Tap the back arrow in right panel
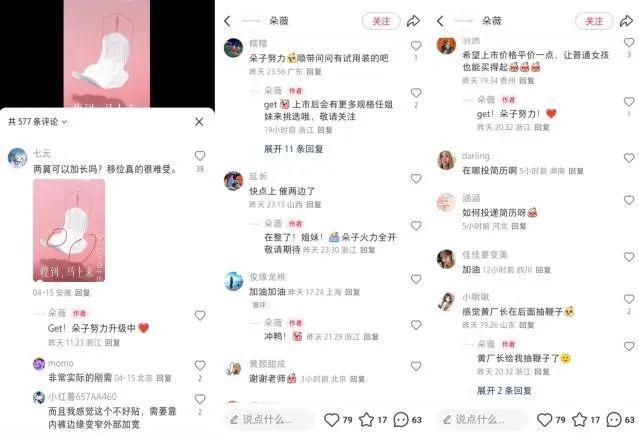The image size is (639, 436). tap(440, 21)
